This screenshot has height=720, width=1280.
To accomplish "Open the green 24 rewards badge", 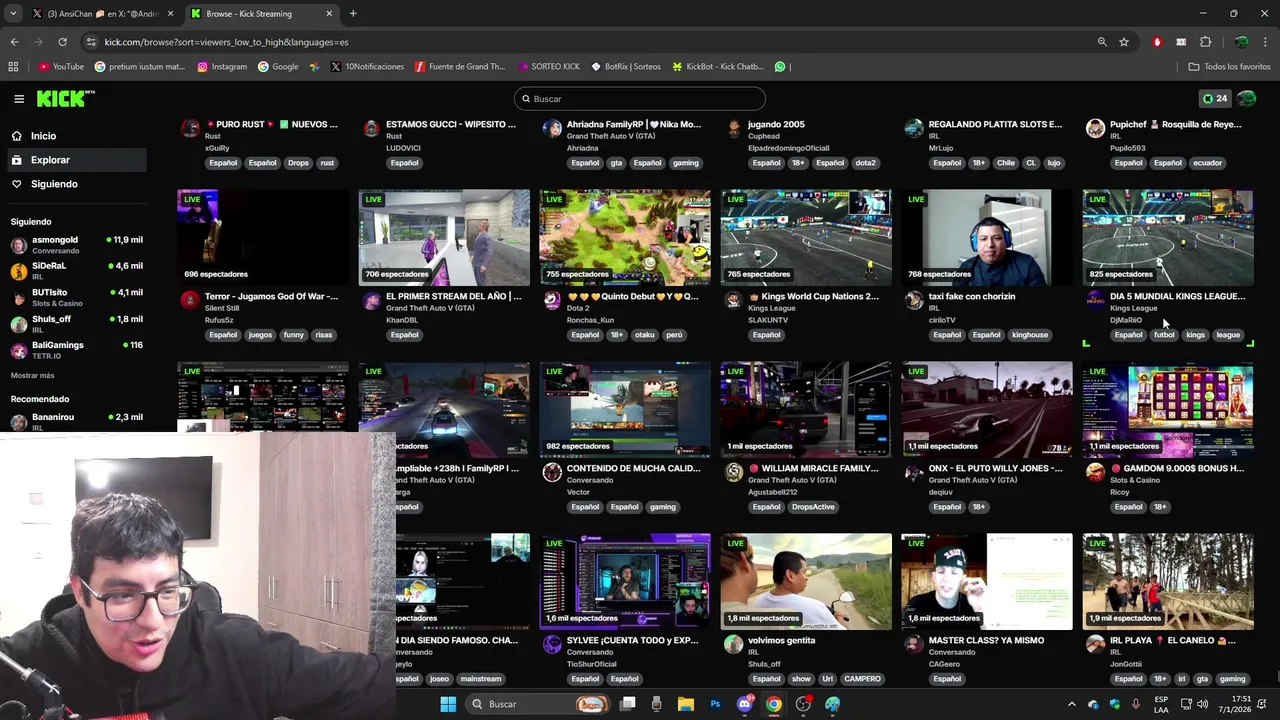I will click(1215, 99).
